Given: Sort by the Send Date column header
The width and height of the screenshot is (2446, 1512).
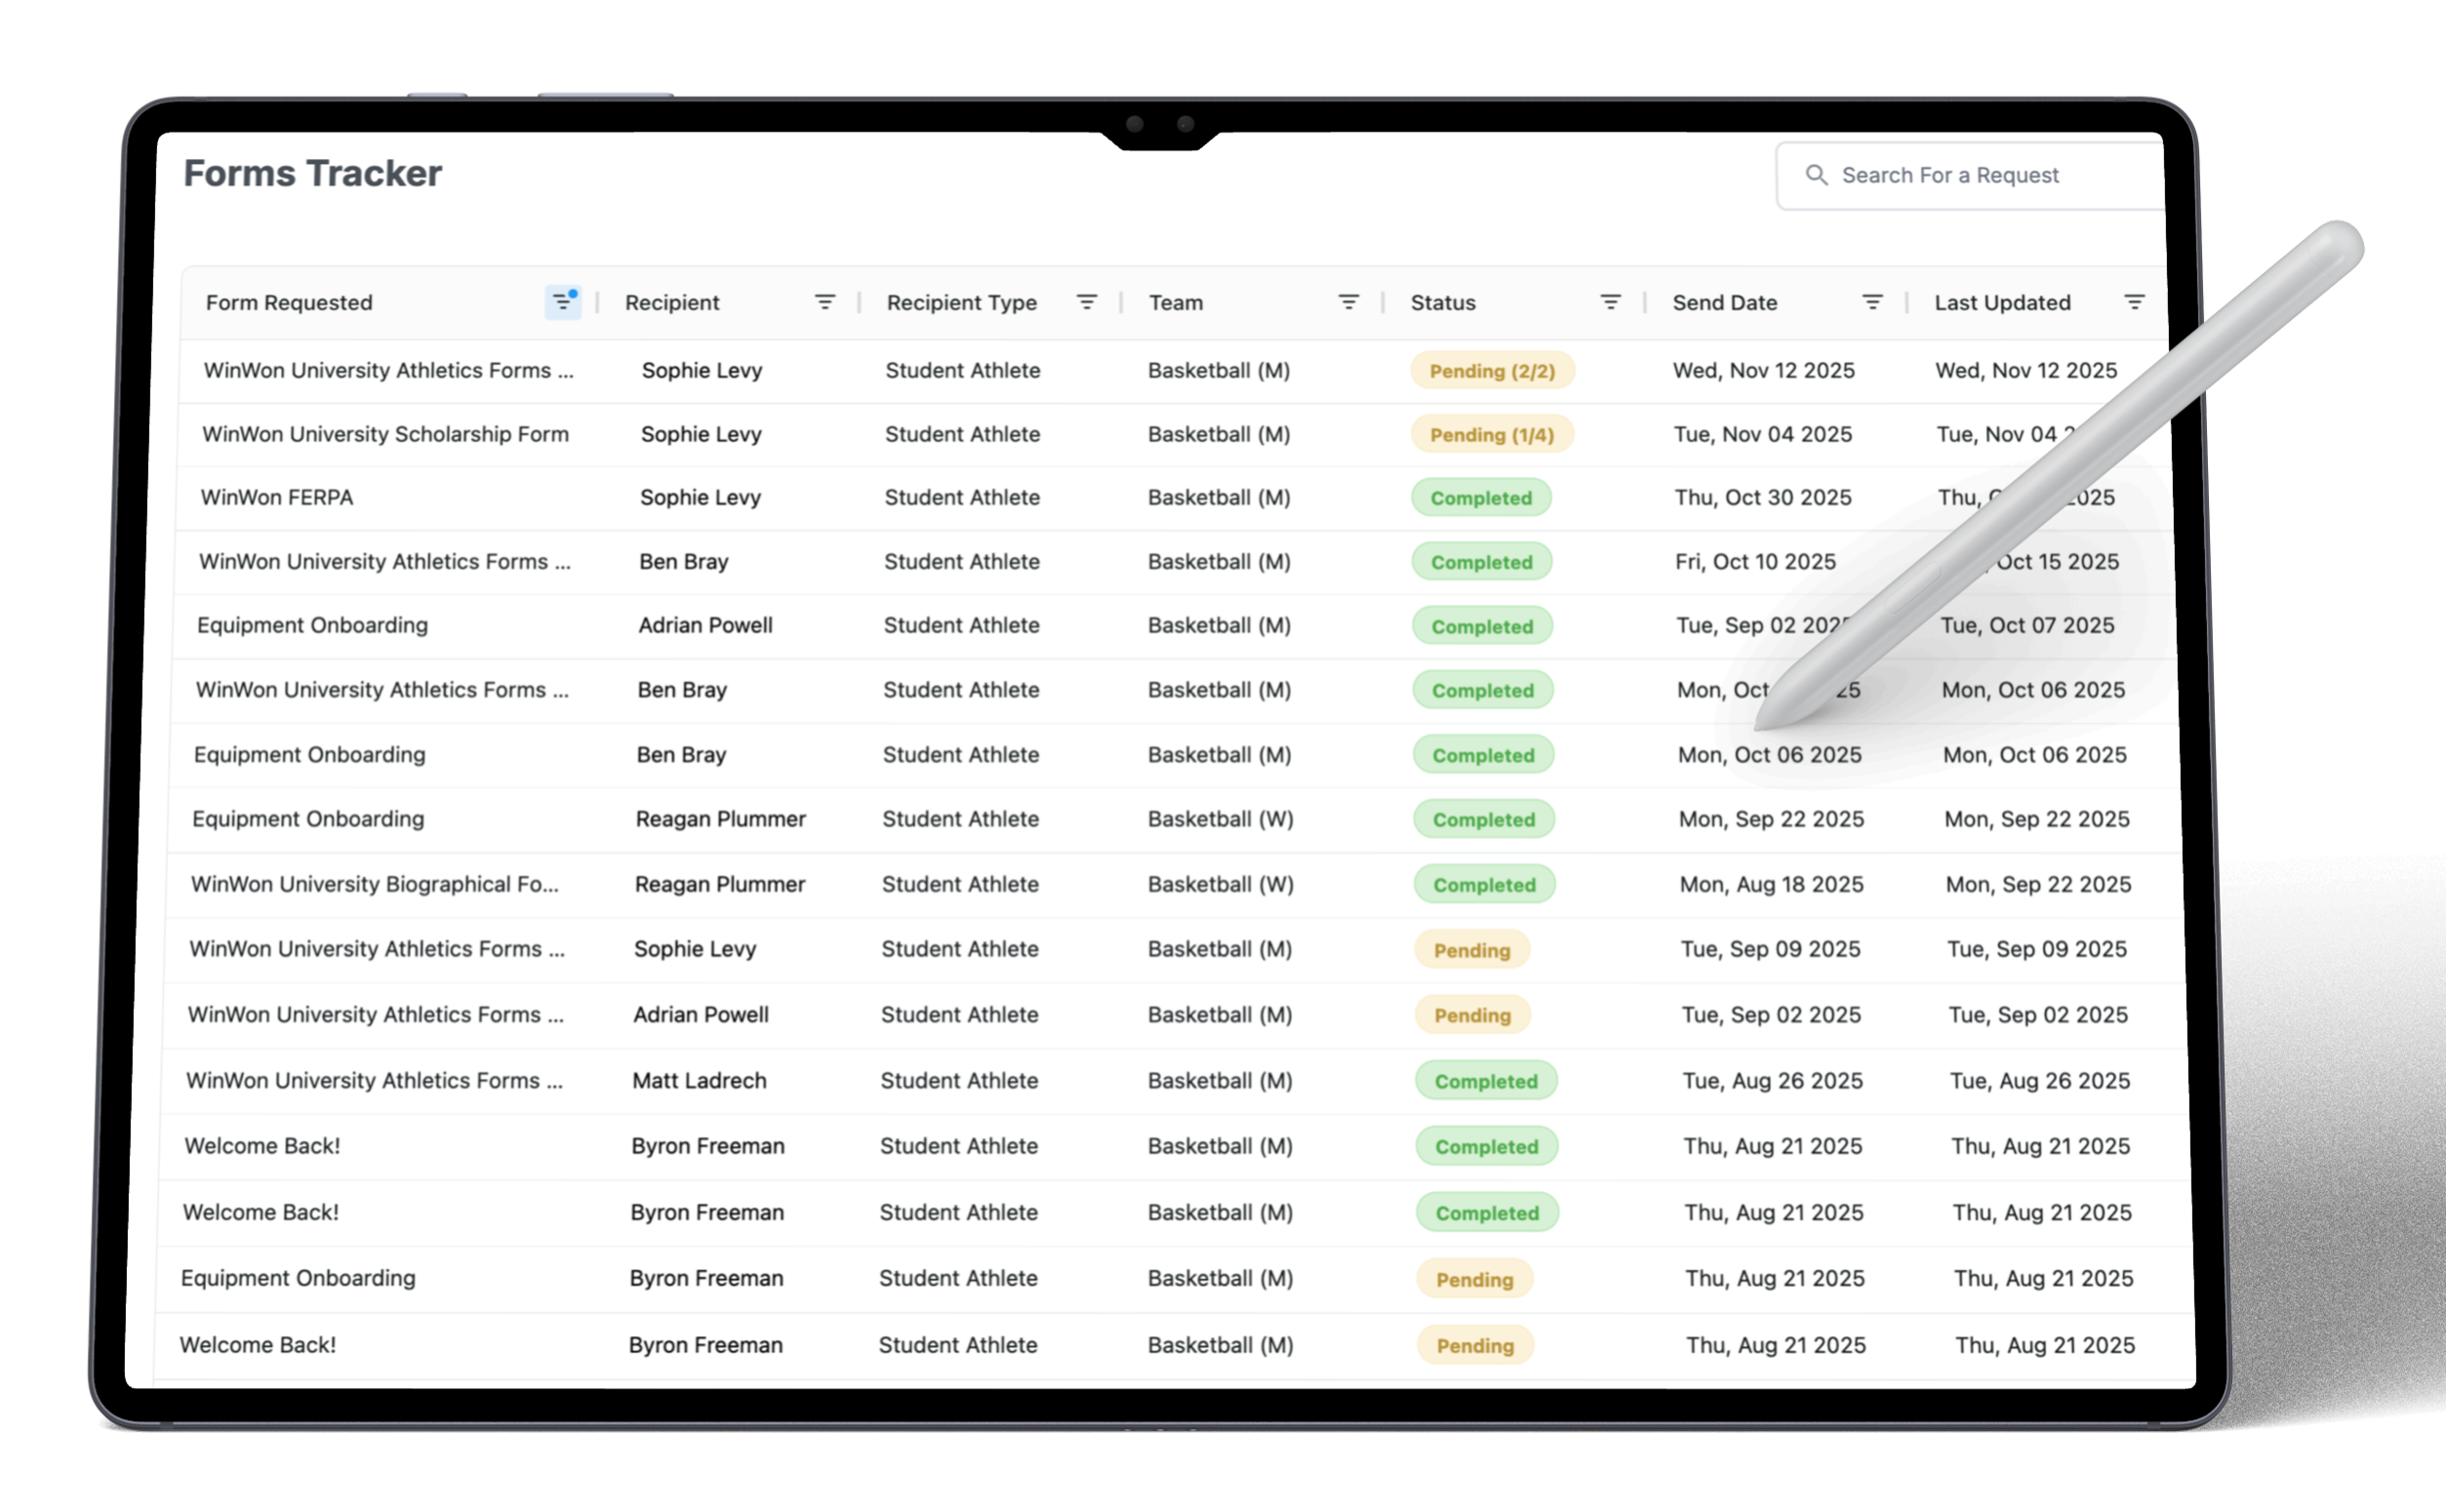Looking at the screenshot, I should (x=1725, y=302).
